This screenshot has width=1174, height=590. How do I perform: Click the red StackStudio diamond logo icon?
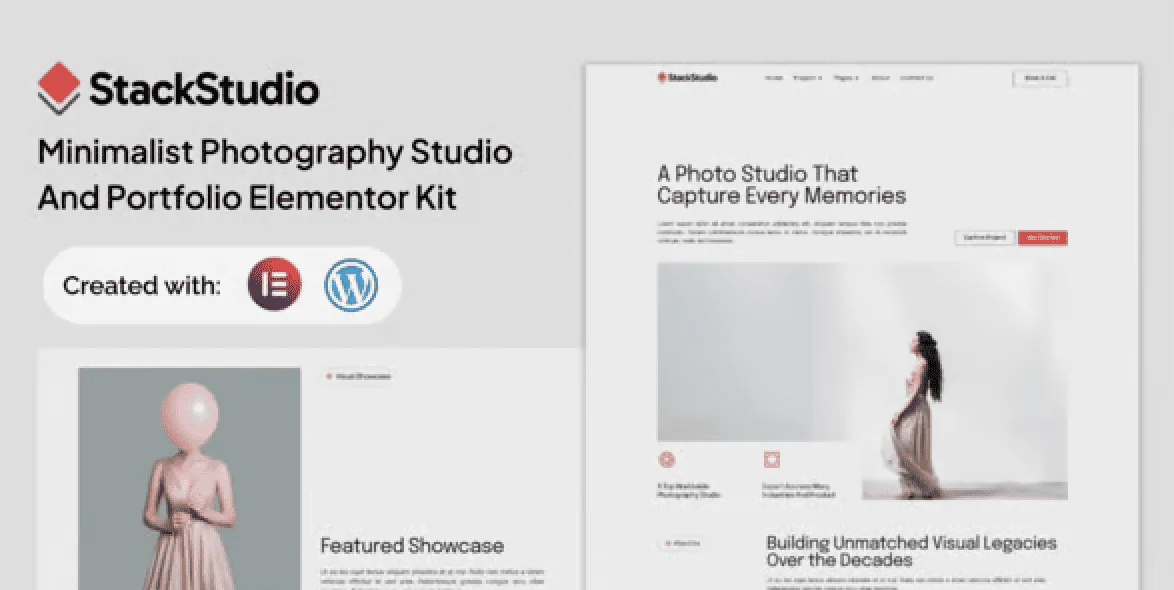click(x=58, y=88)
